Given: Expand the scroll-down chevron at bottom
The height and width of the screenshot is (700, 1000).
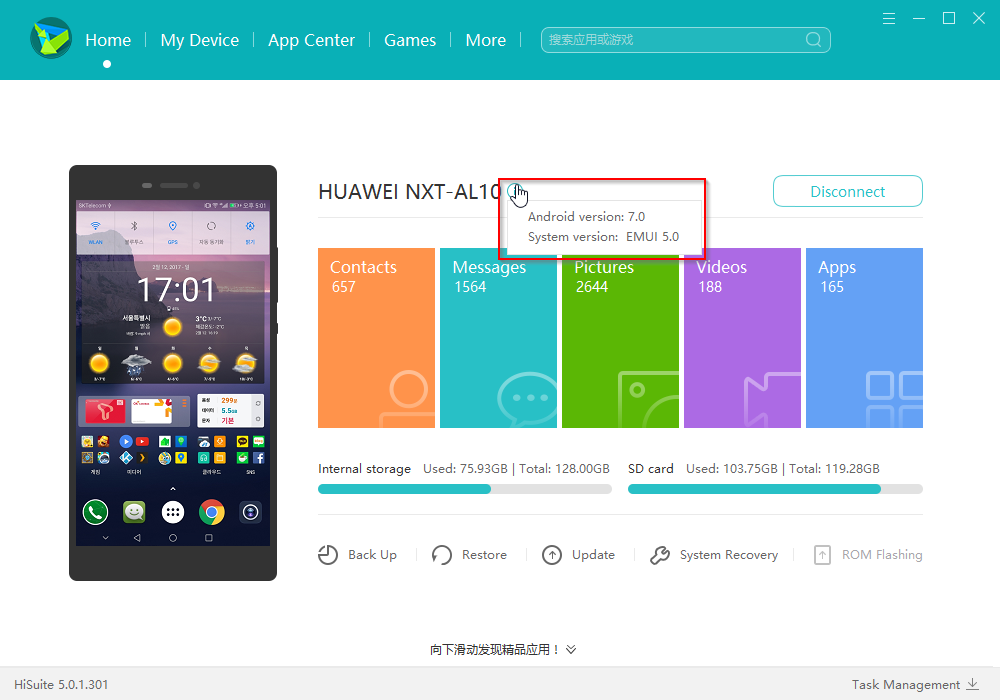Looking at the screenshot, I should pyautogui.click(x=571, y=649).
